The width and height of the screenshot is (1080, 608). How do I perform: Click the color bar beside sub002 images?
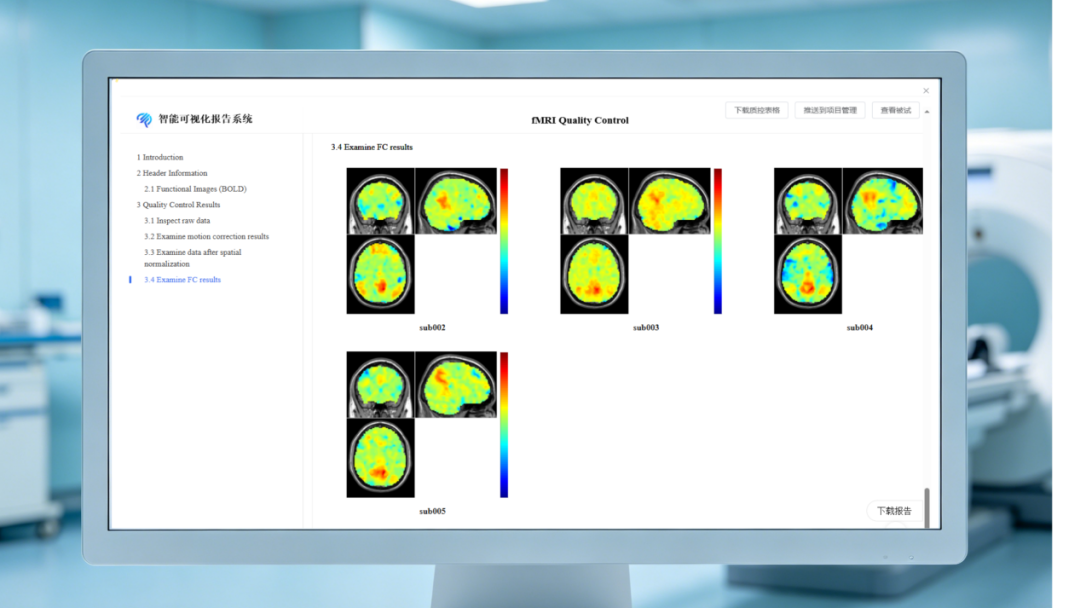(504, 241)
